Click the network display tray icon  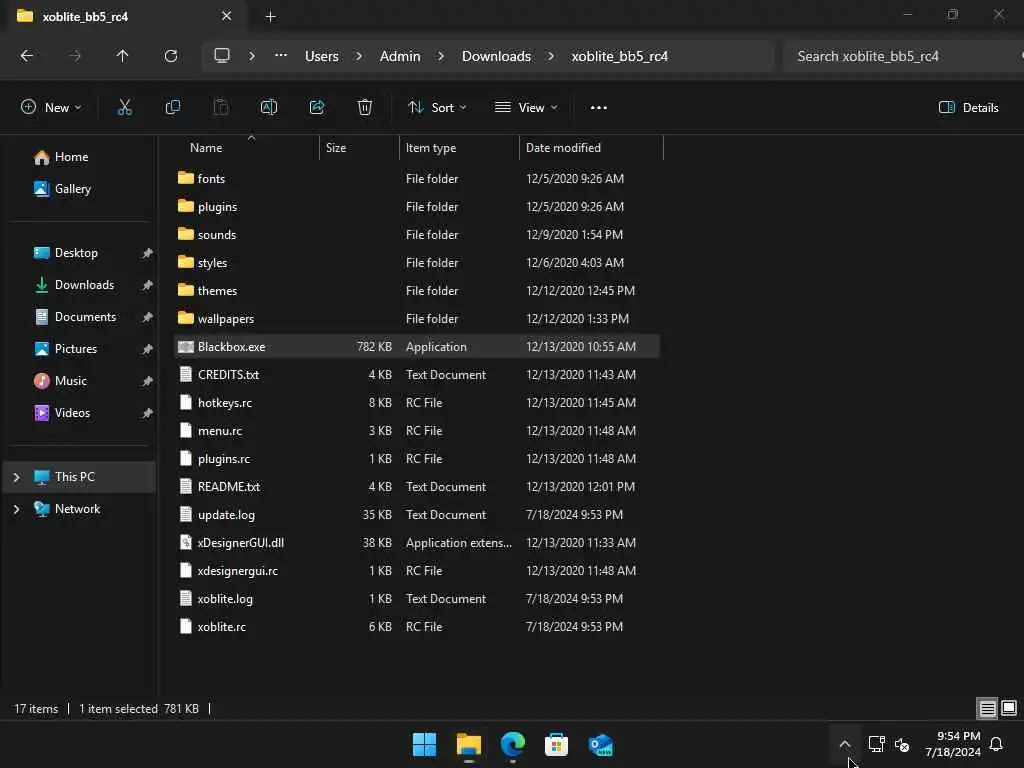point(876,744)
